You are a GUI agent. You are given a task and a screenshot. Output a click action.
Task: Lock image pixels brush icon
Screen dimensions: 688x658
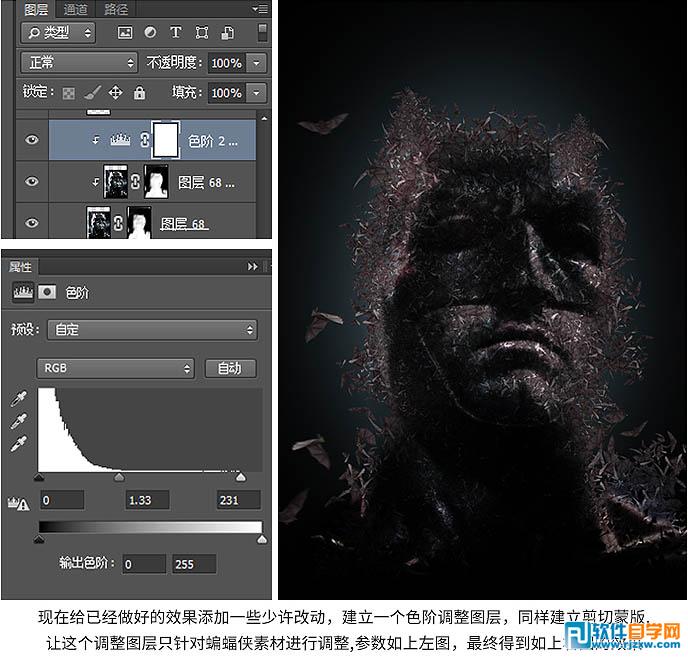(92, 93)
